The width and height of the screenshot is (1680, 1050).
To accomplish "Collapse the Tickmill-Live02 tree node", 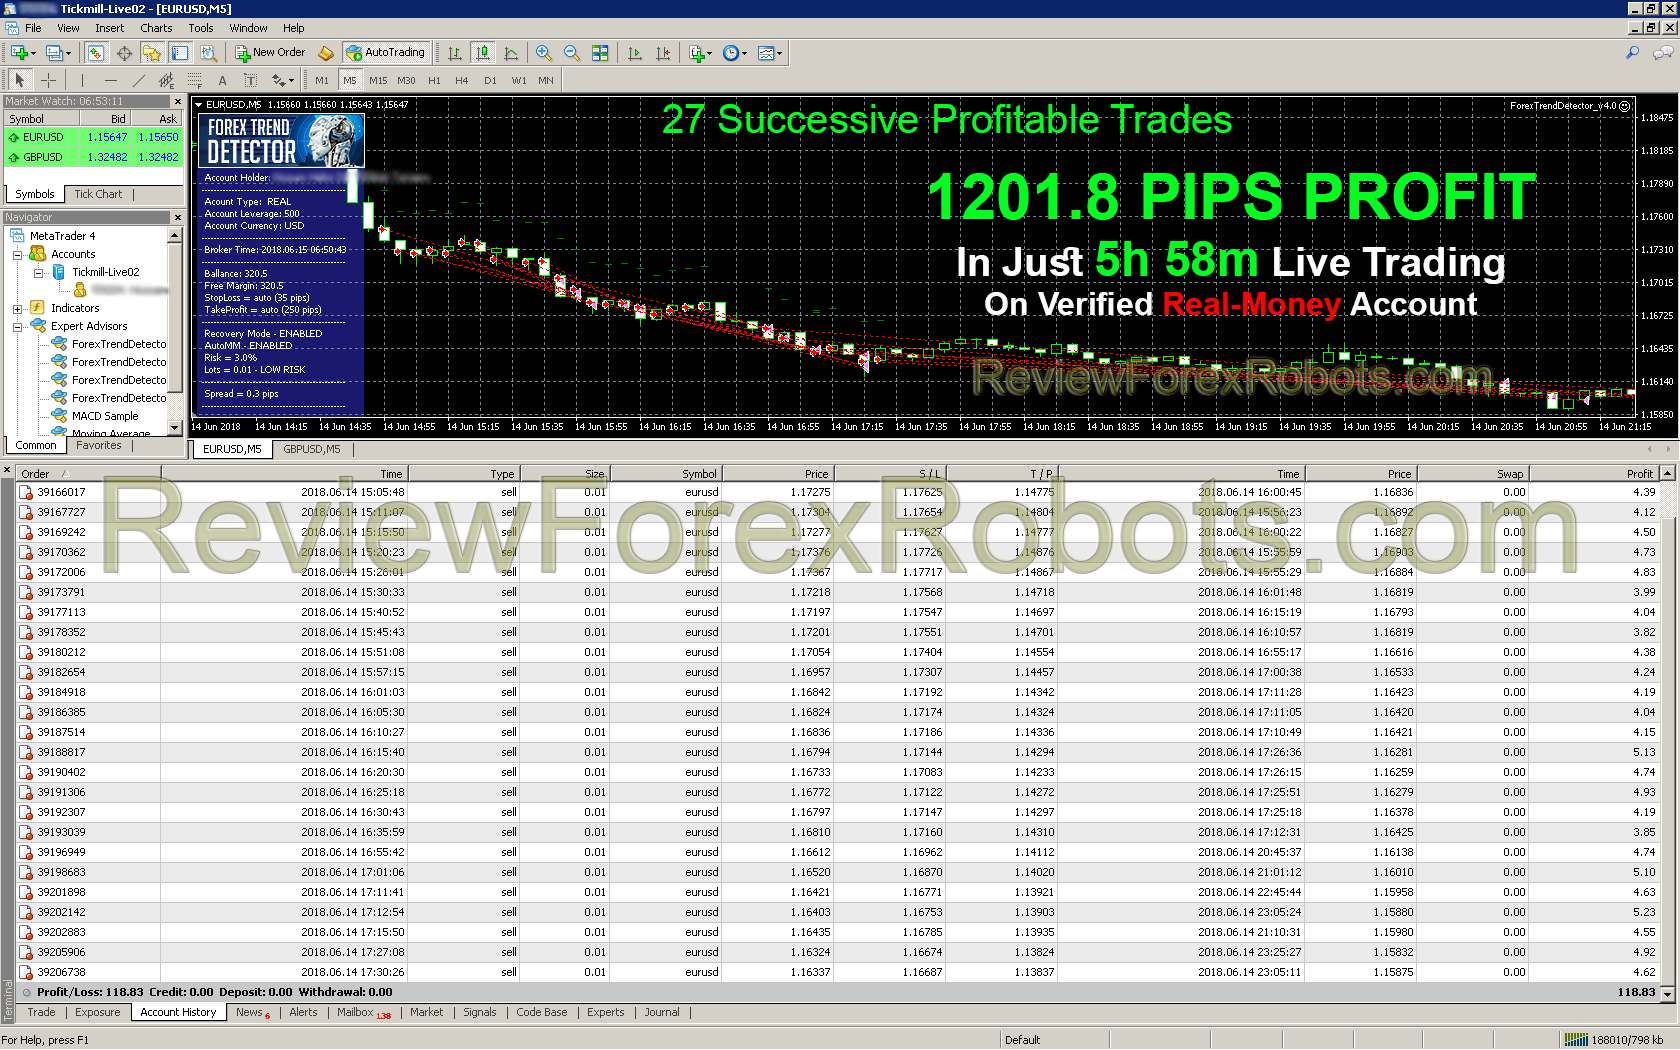I will [x=39, y=273].
